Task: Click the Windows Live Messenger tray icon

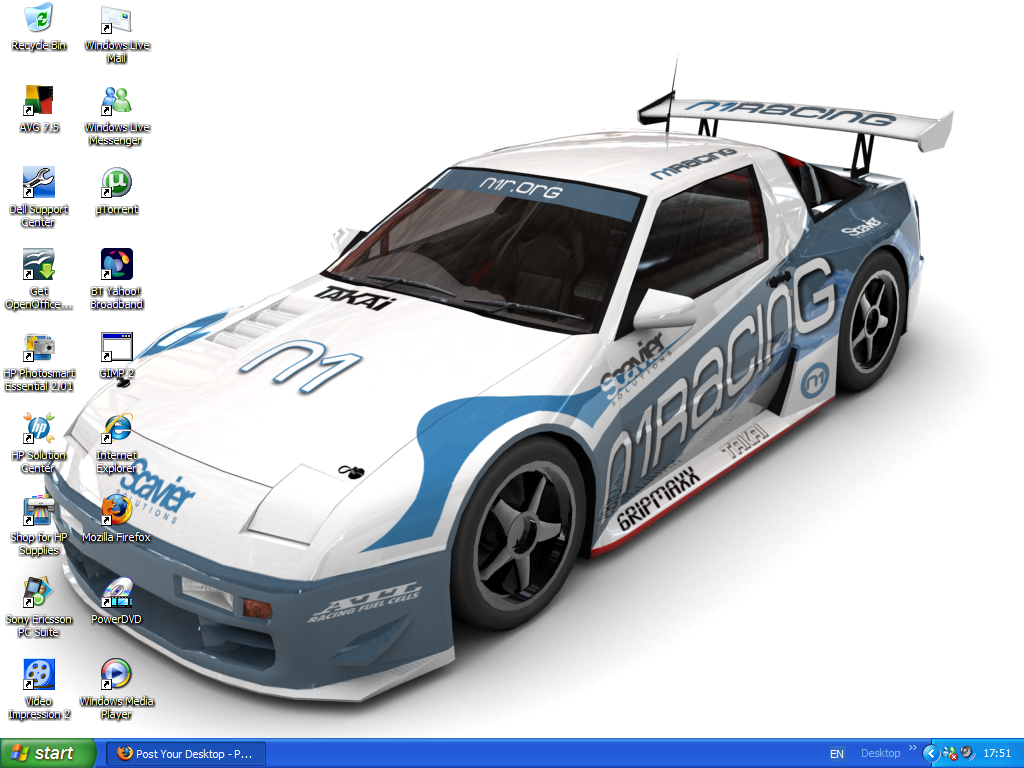Action: (950, 754)
